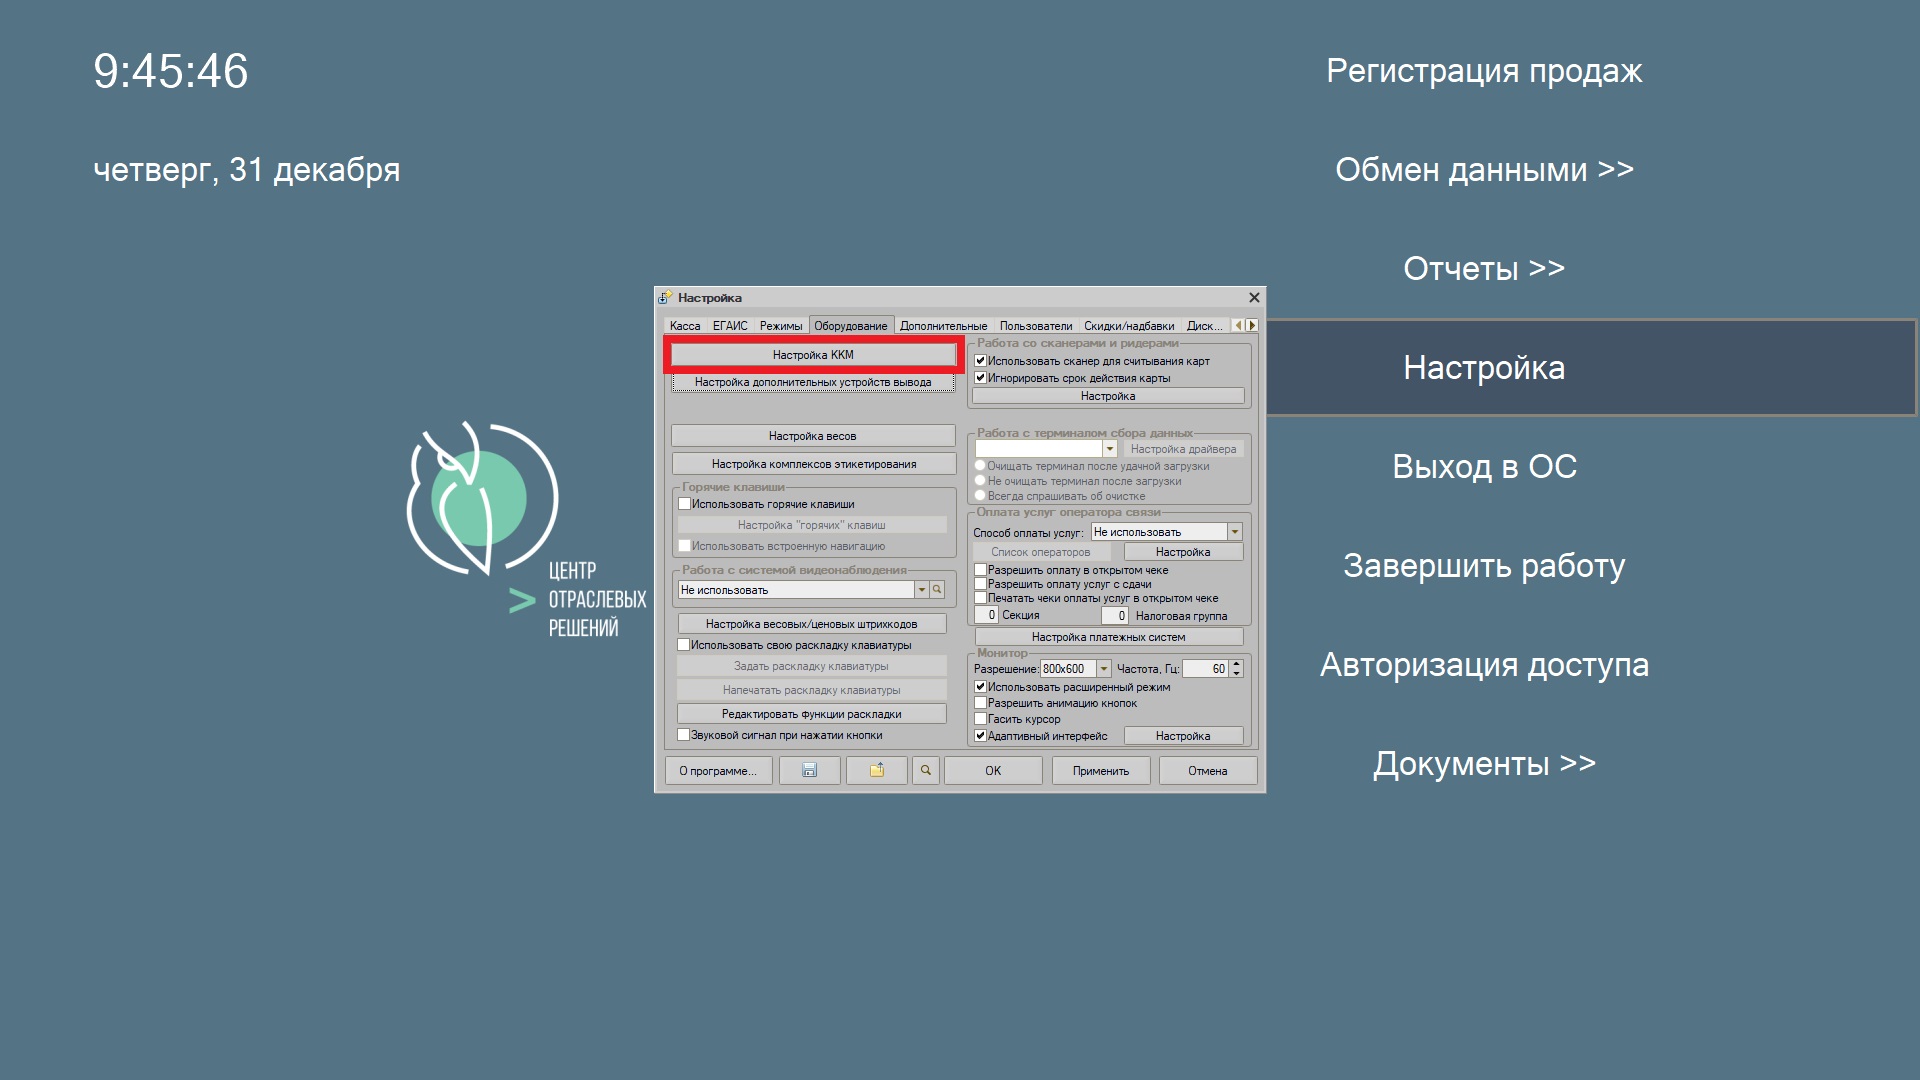Screen dimensions: 1920x1080
Task: Click Настройка платежных систем button
Action: click(x=1109, y=637)
